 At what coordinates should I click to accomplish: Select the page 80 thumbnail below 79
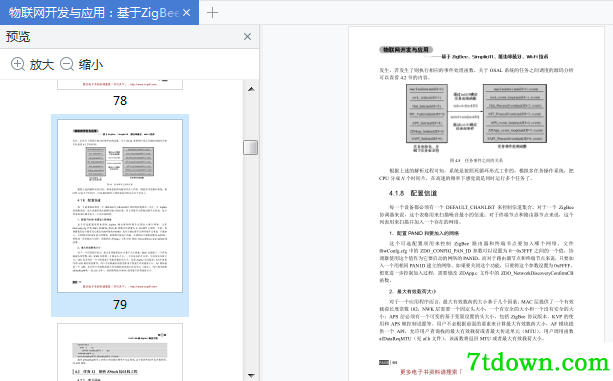coord(120,352)
